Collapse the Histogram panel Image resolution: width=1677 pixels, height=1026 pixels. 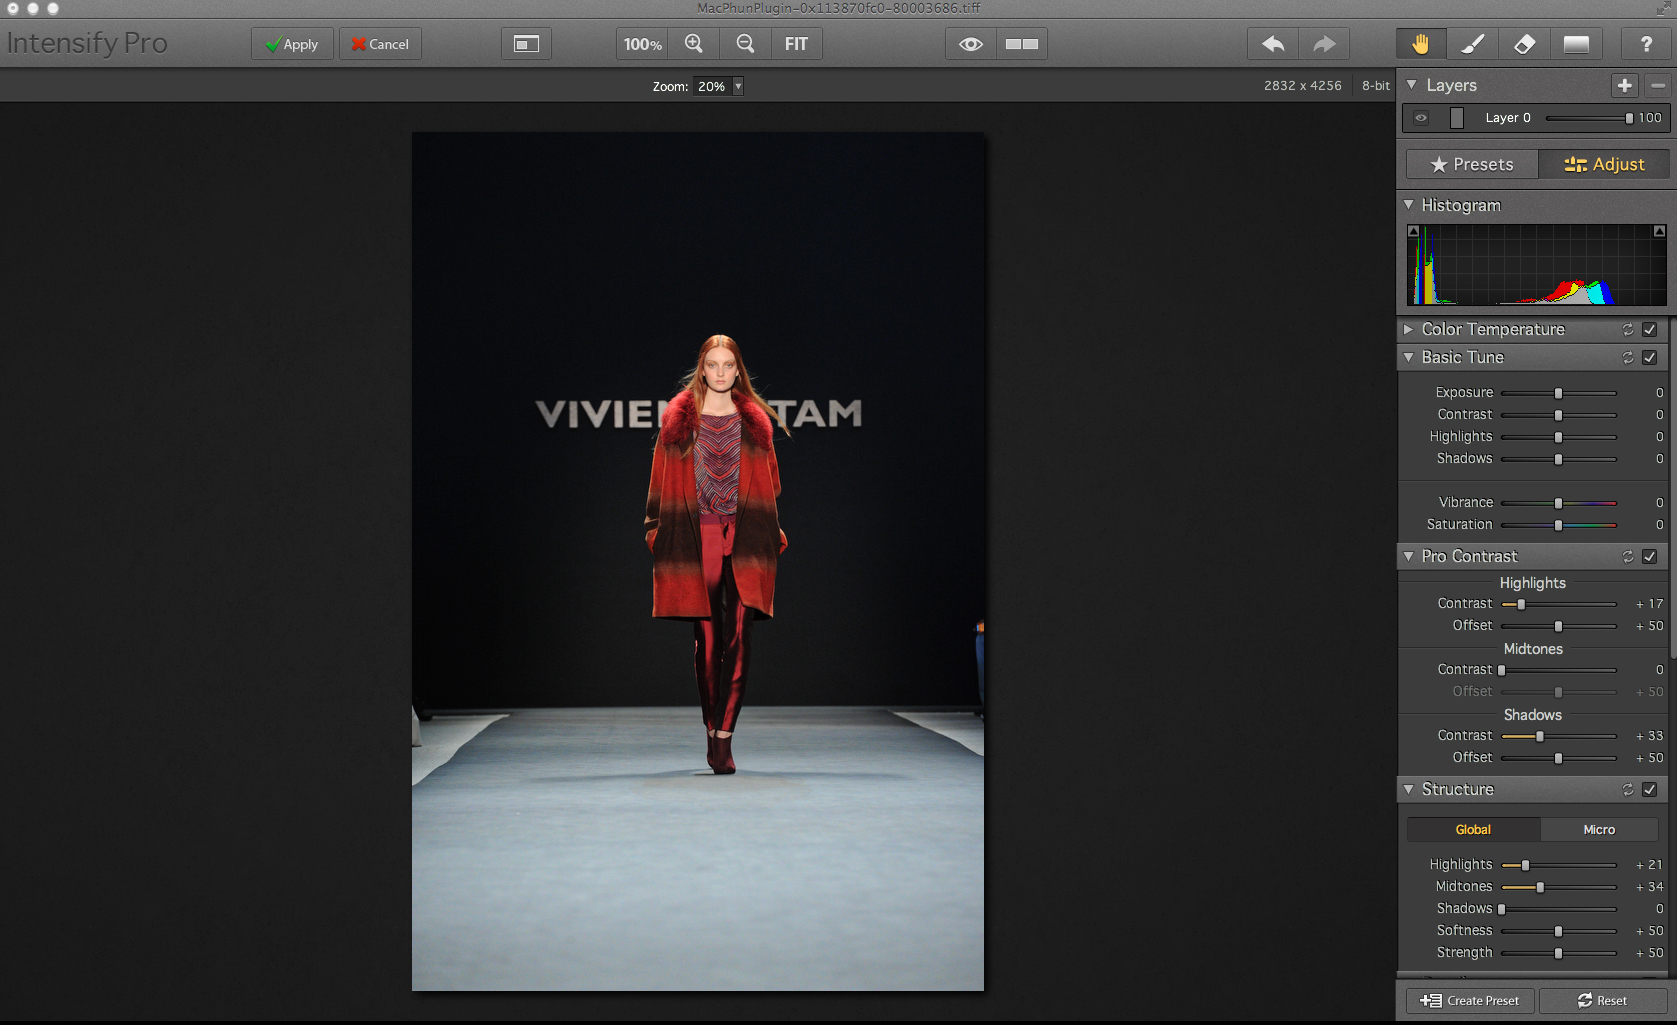pos(1409,205)
